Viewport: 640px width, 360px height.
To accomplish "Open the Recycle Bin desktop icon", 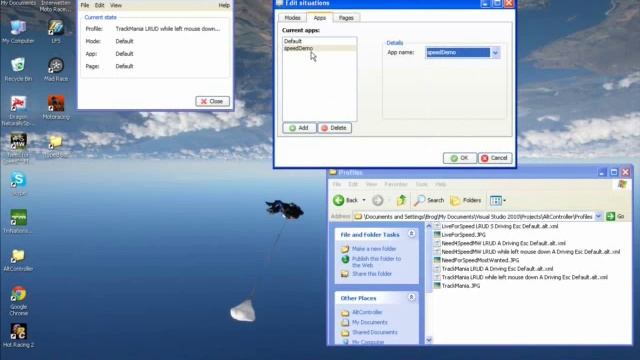I will (x=18, y=69).
